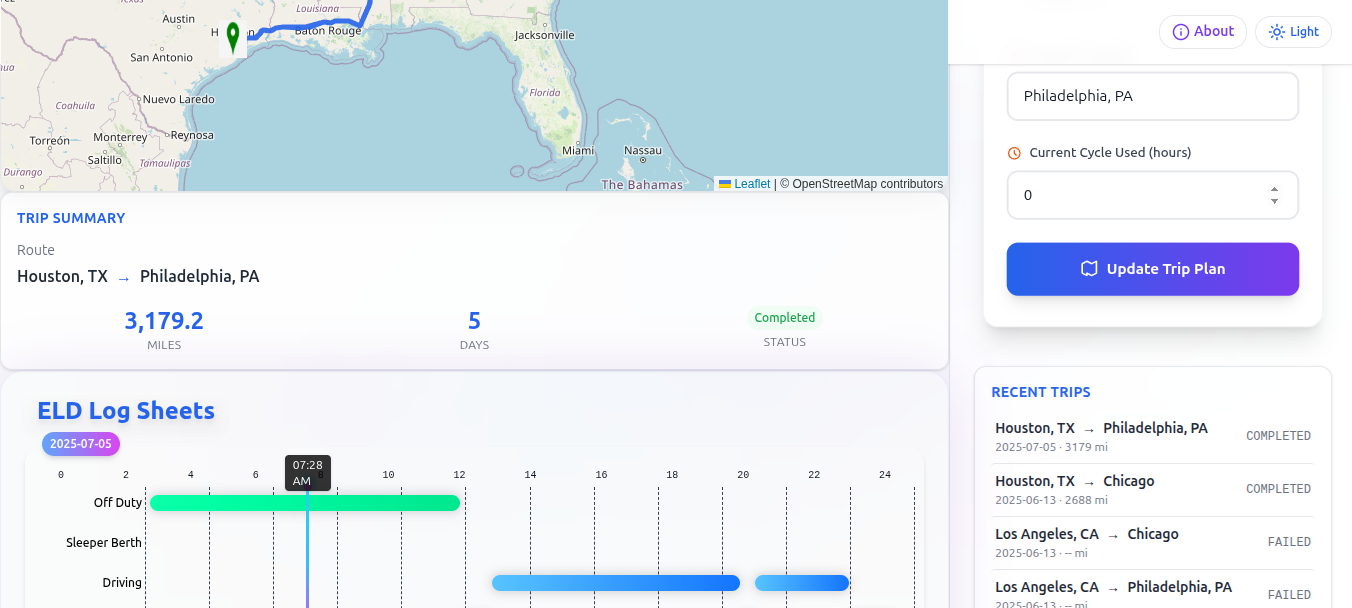Click Miami on the map
The width and height of the screenshot is (1352, 608).
tap(578, 151)
